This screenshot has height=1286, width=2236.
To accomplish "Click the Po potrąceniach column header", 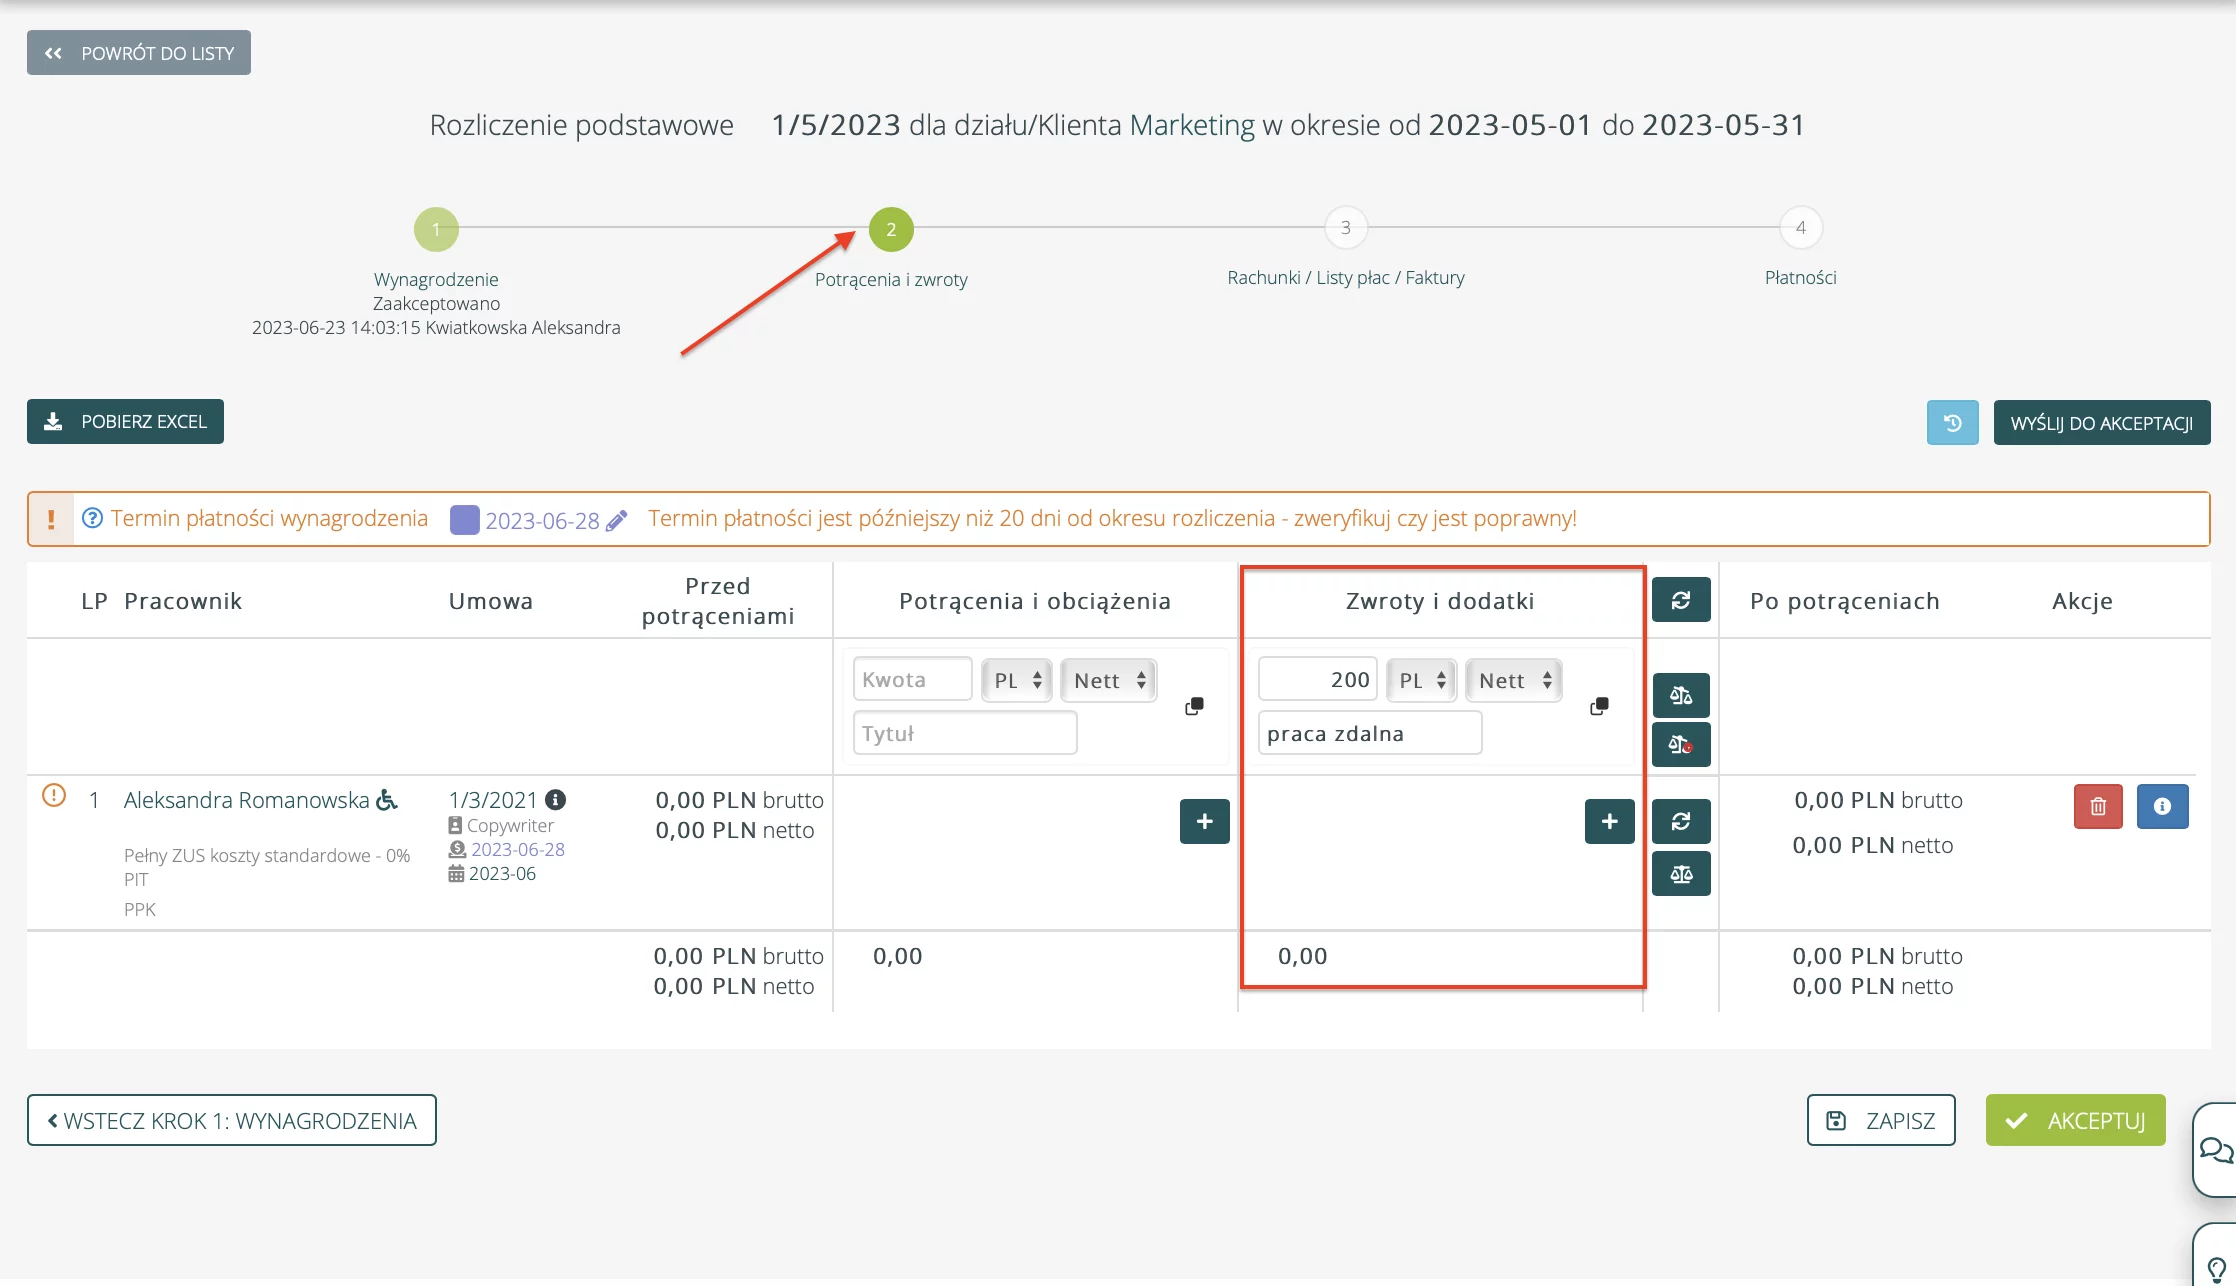I will click(x=1845, y=601).
